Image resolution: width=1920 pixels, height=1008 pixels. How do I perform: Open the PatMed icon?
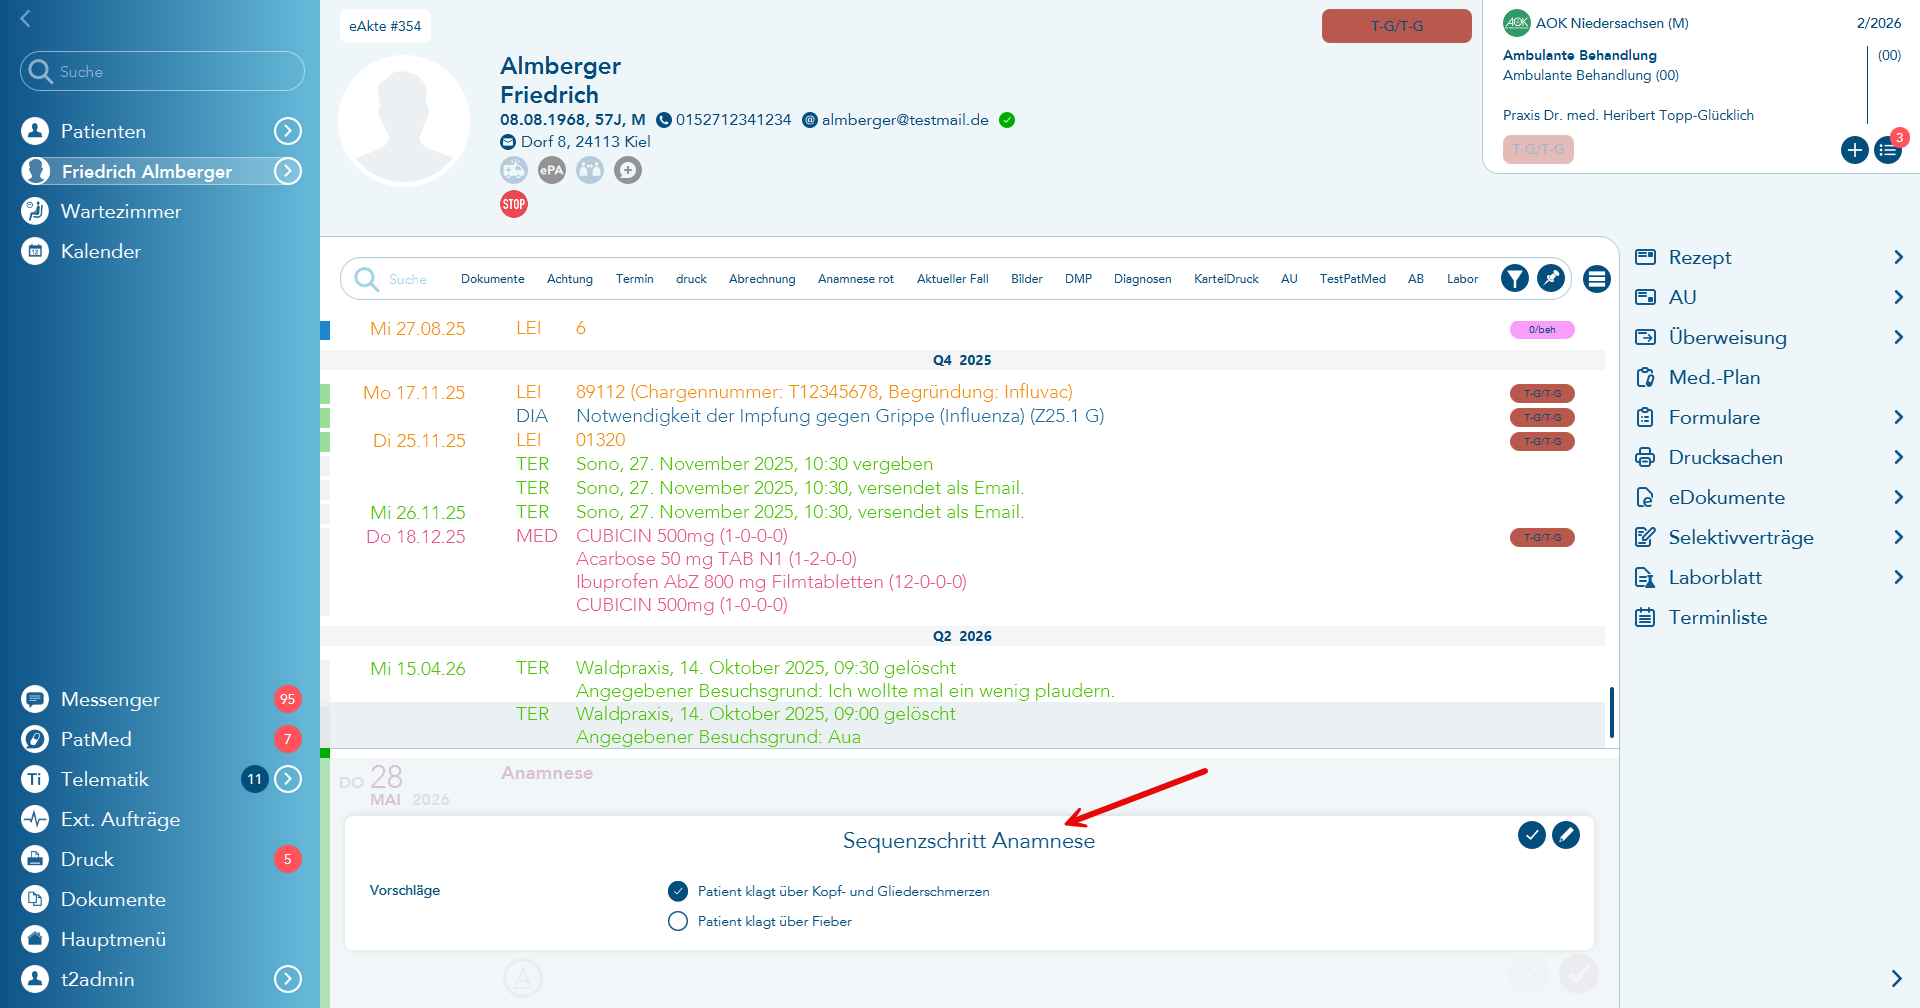click(x=35, y=739)
